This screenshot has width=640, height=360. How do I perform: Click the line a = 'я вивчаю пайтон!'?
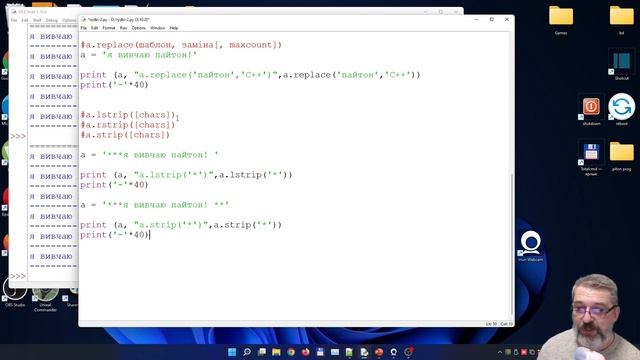click(138, 55)
